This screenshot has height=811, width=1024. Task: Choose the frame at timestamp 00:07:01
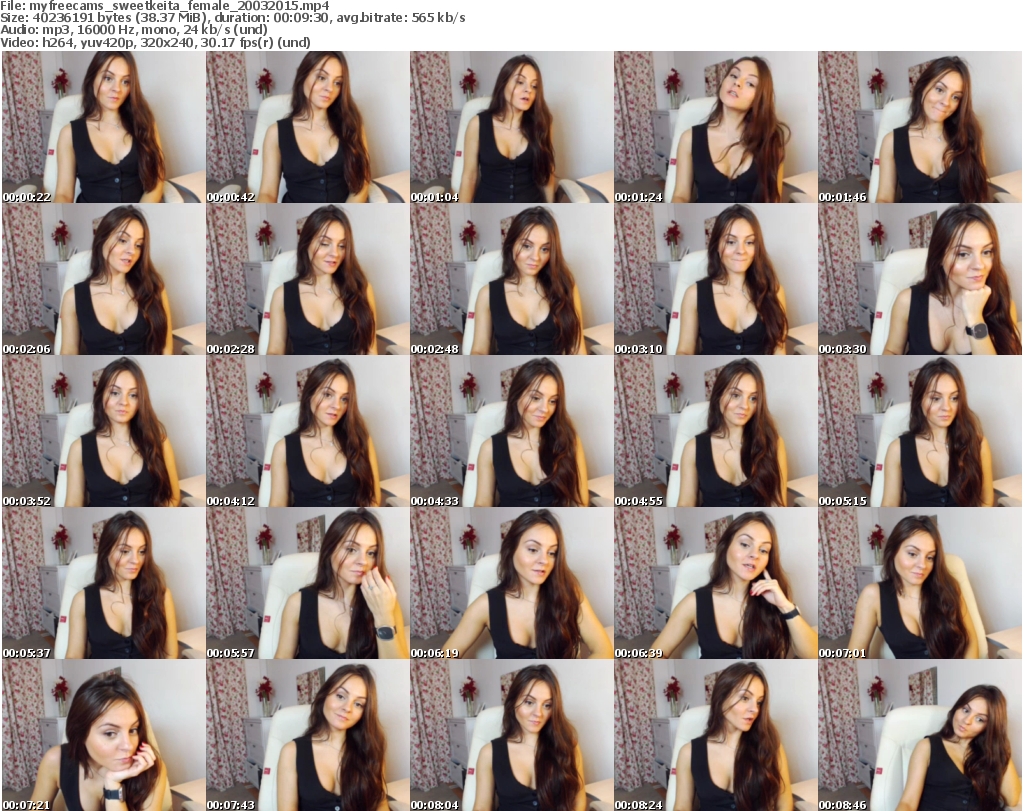coord(920,583)
